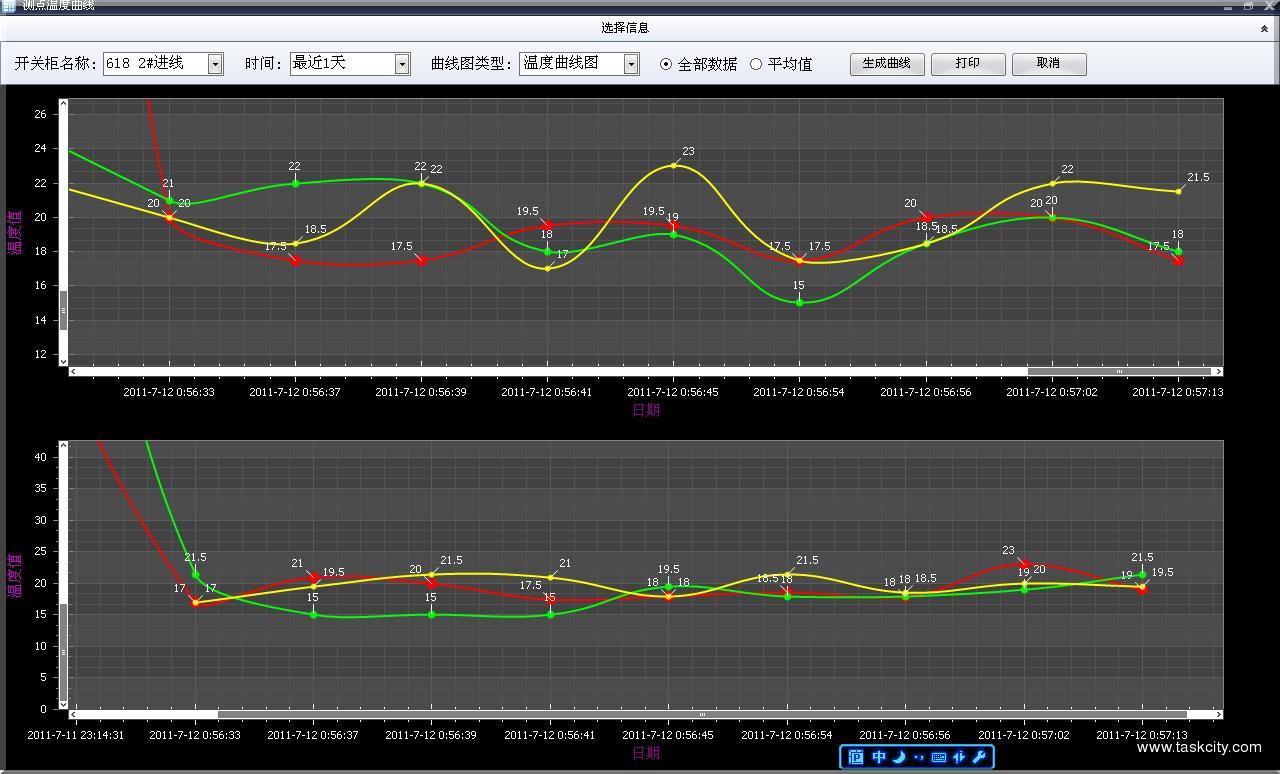Click the 取消 button
Image resolution: width=1280 pixels, height=774 pixels.
[x=1048, y=64]
